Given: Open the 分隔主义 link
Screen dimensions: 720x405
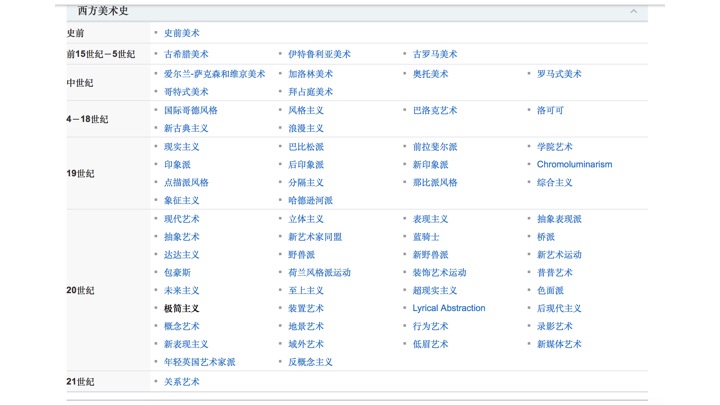Looking at the screenshot, I should (306, 182).
